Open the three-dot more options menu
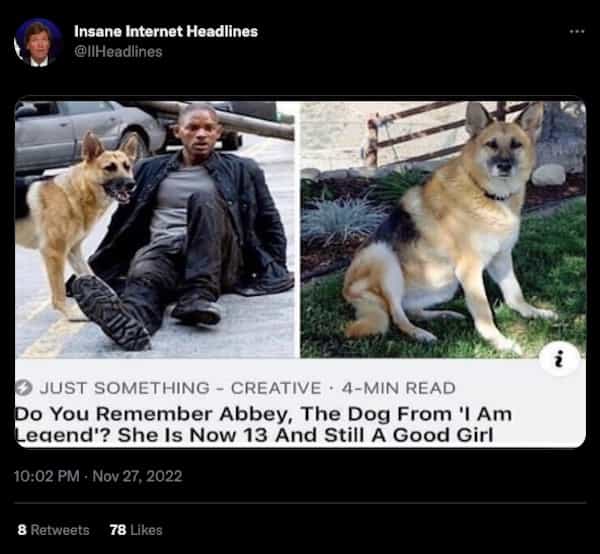Viewport: 600px width, 554px height. pyautogui.click(x=577, y=31)
